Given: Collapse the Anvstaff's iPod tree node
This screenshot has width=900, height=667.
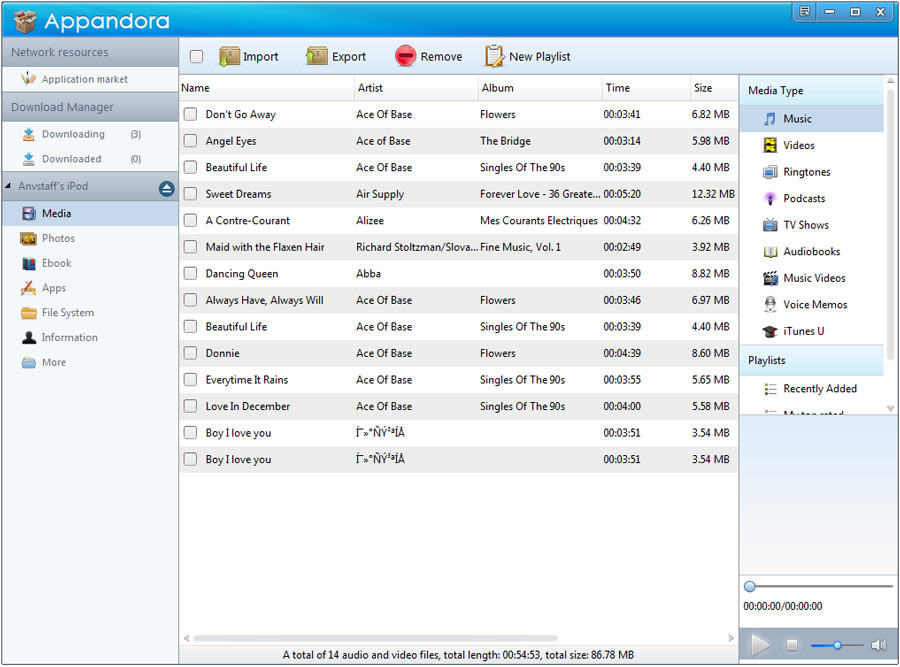Looking at the screenshot, I should (8, 185).
